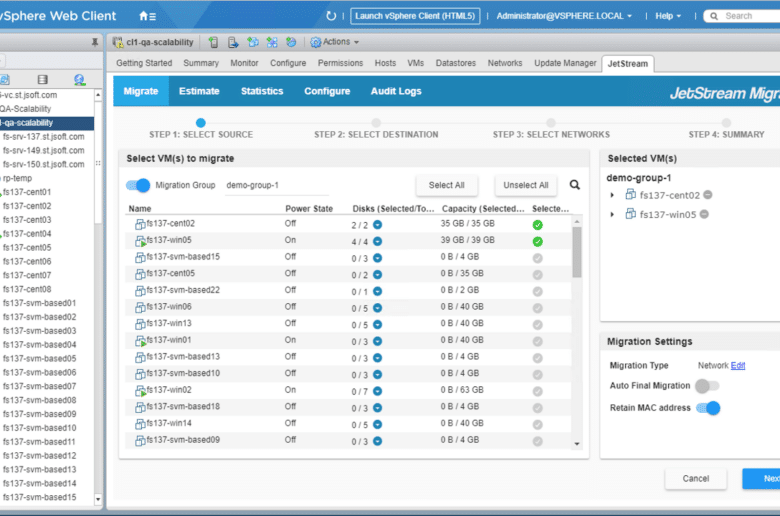Enable Auto Final Migration switch
This screenshot has width=780, height=516.
tap(707, 386)
